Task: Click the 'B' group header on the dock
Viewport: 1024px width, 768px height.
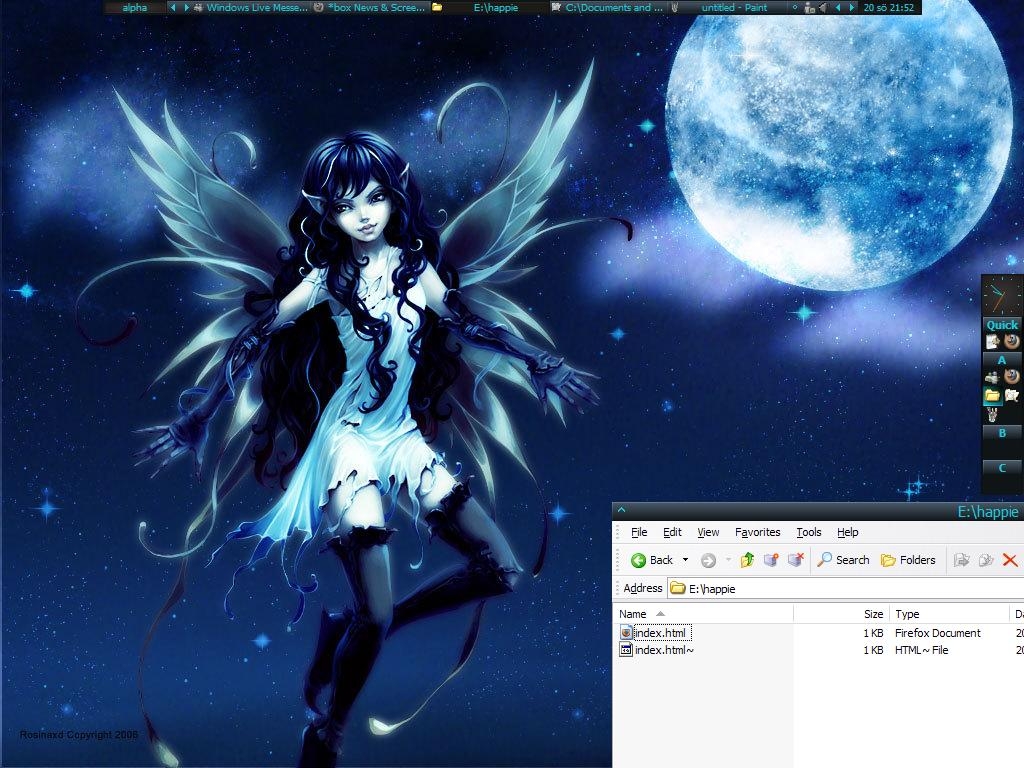Action: coord(1002,432)
